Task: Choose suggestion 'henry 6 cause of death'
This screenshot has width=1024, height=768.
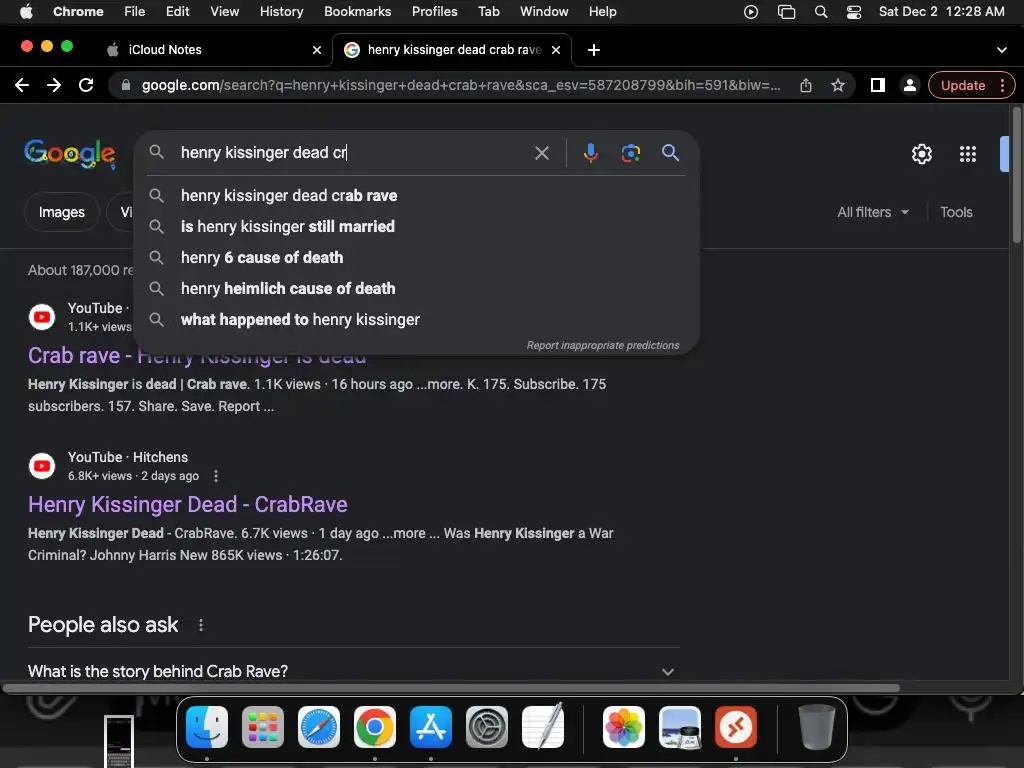Action: [x=416, y=257]
